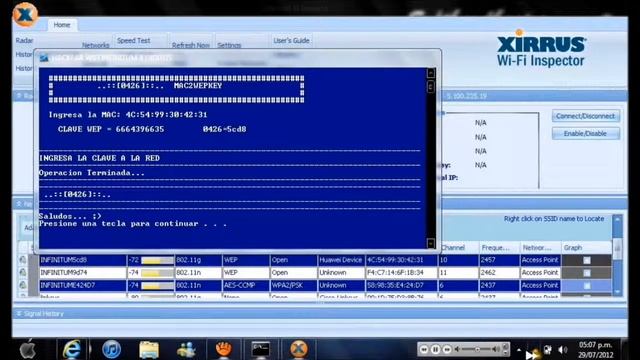Select the INFINITUME424D7 SSID cell

click(82, 285)
